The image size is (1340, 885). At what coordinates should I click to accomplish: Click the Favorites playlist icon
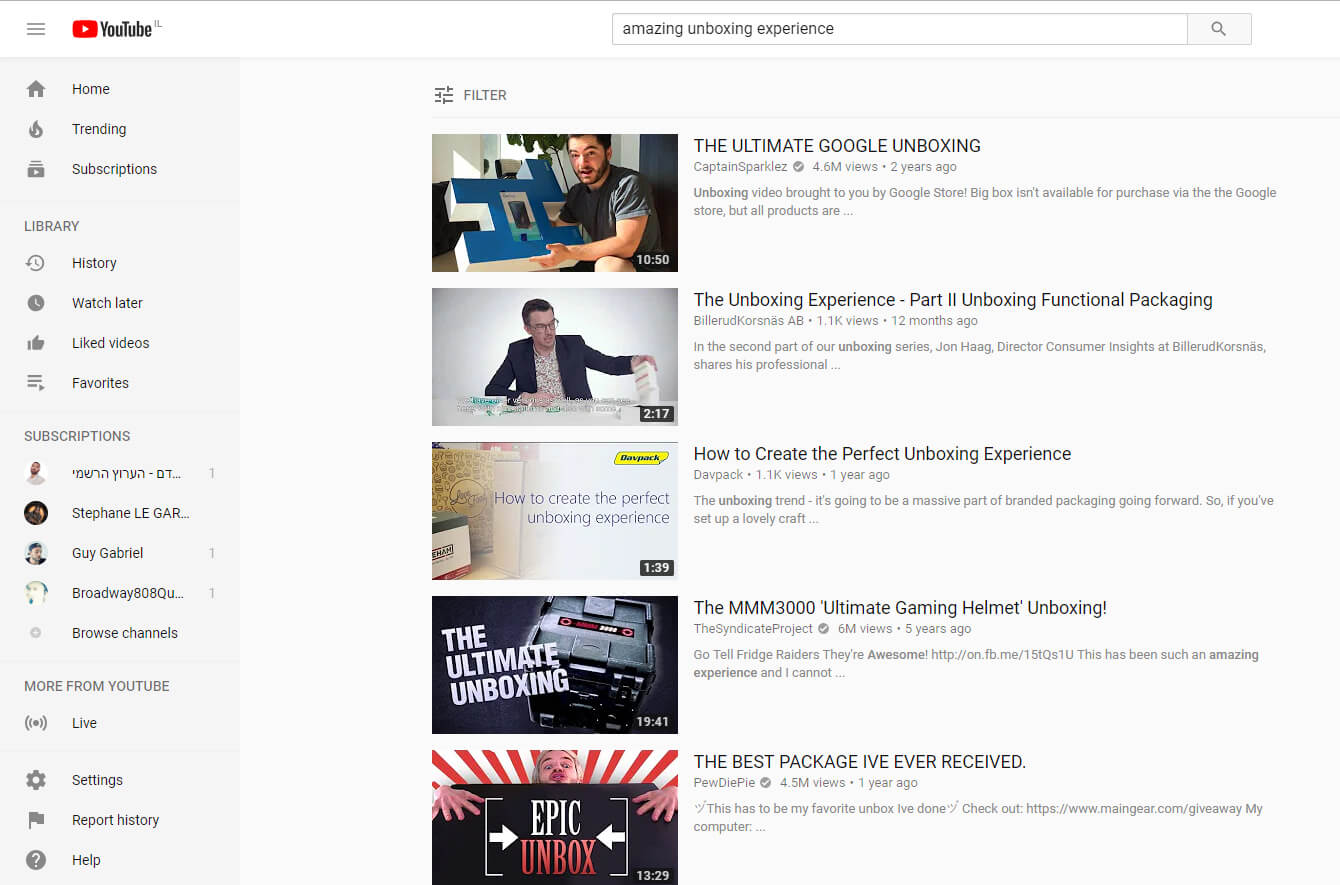click(x=36, y=383)
